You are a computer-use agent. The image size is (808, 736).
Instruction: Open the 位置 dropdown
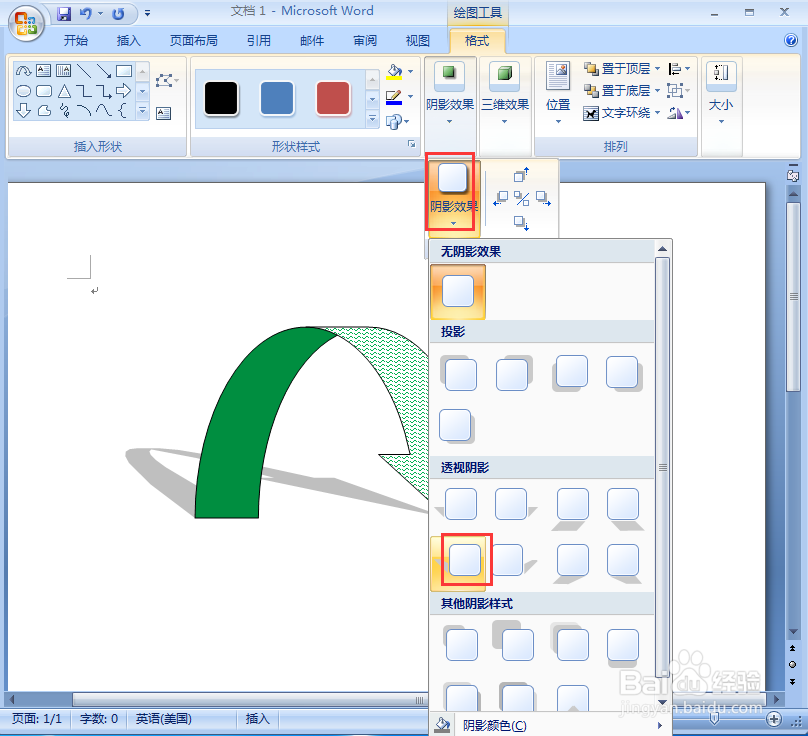point(558,93)
